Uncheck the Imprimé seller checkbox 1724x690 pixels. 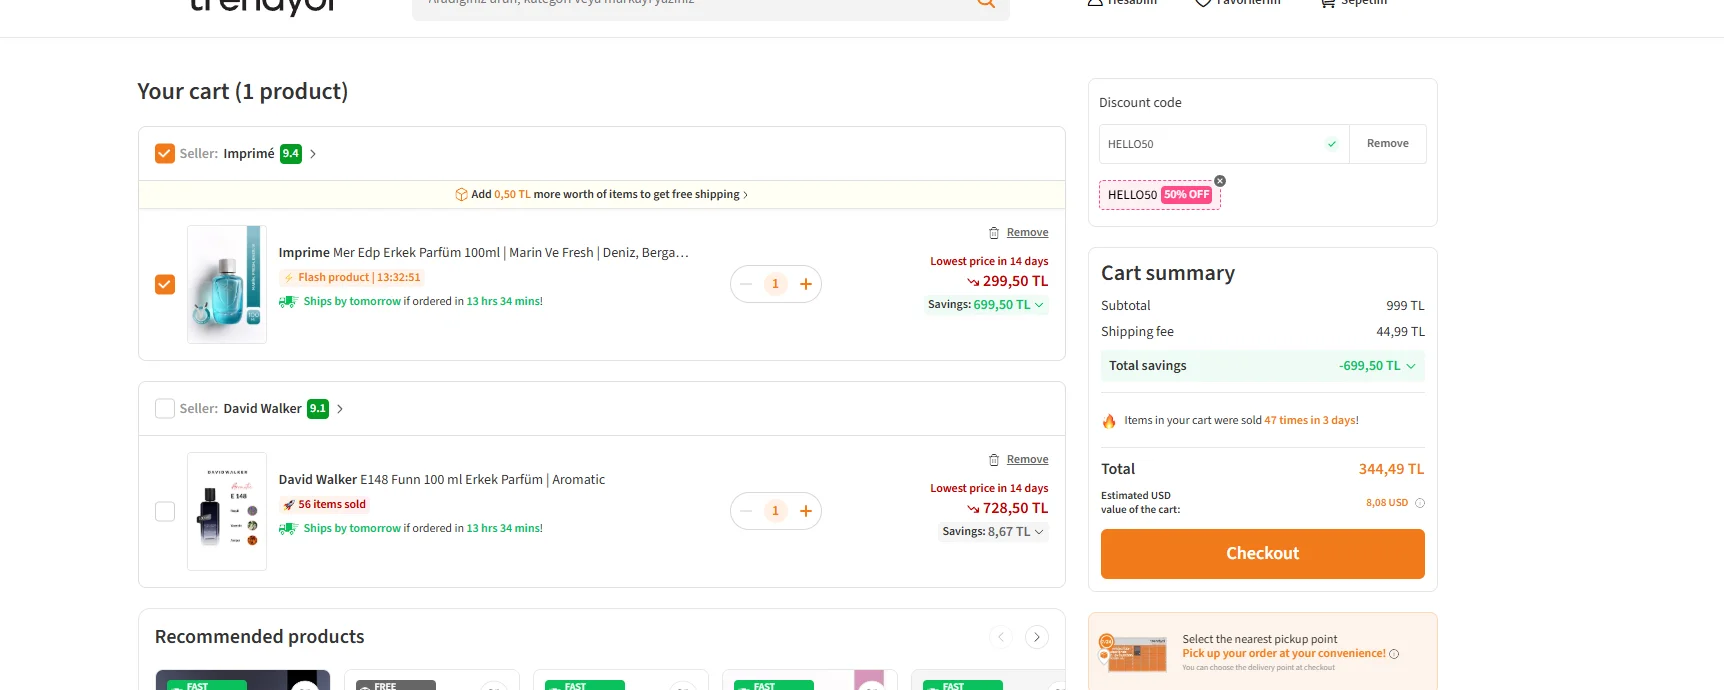165,153
